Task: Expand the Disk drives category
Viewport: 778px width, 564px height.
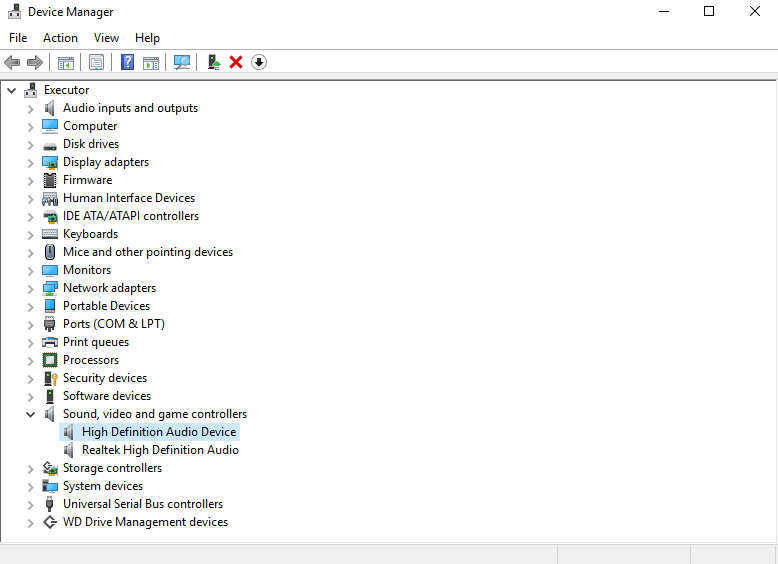Action: point(31,145)
